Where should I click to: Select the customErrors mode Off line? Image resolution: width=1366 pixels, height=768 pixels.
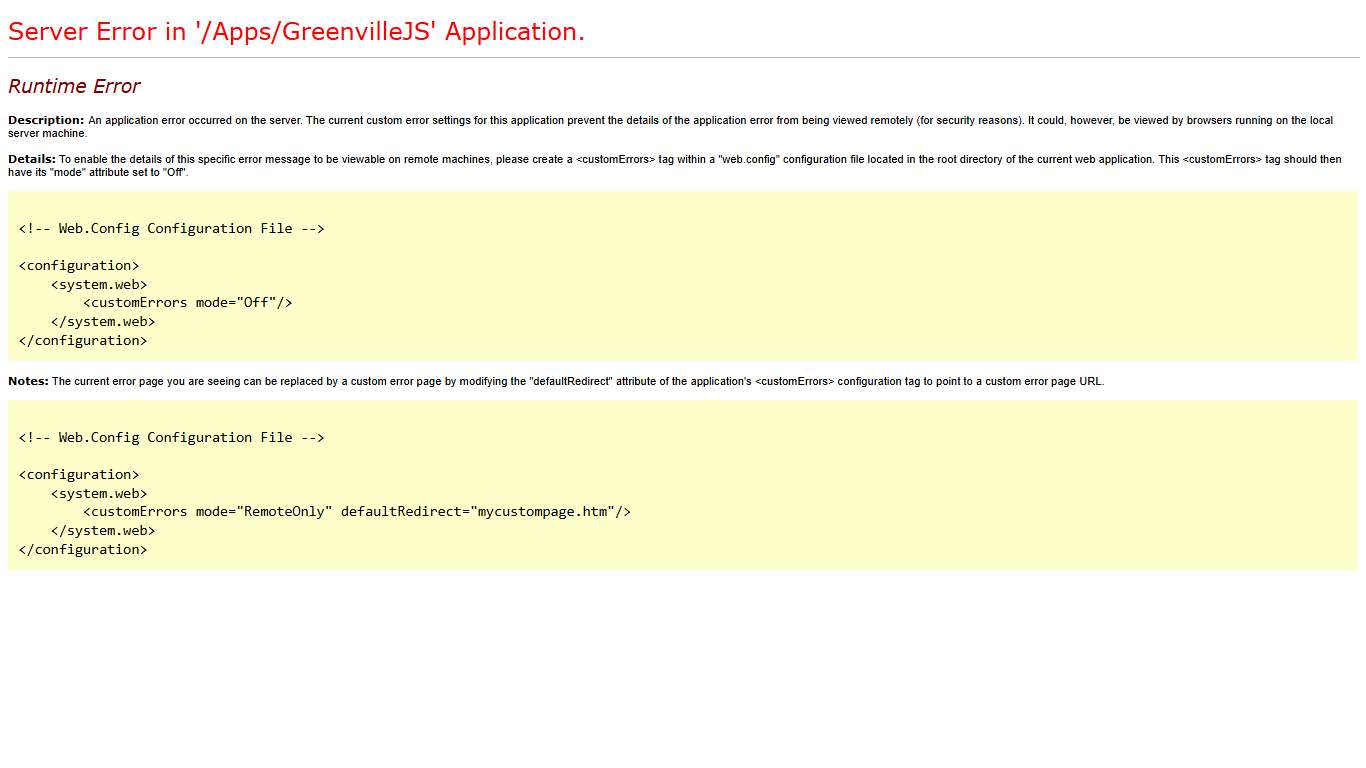point(187,302)
